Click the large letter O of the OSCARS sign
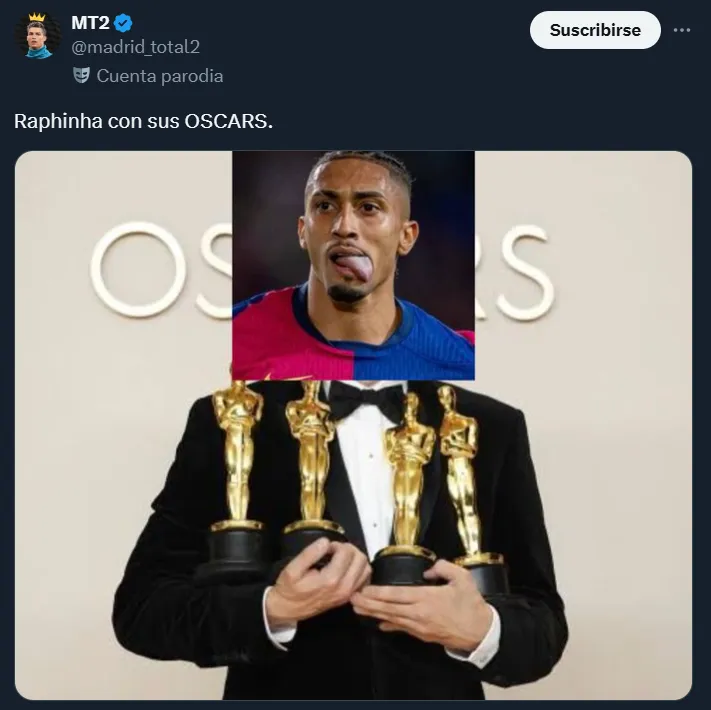 click(x=138, y=269)
